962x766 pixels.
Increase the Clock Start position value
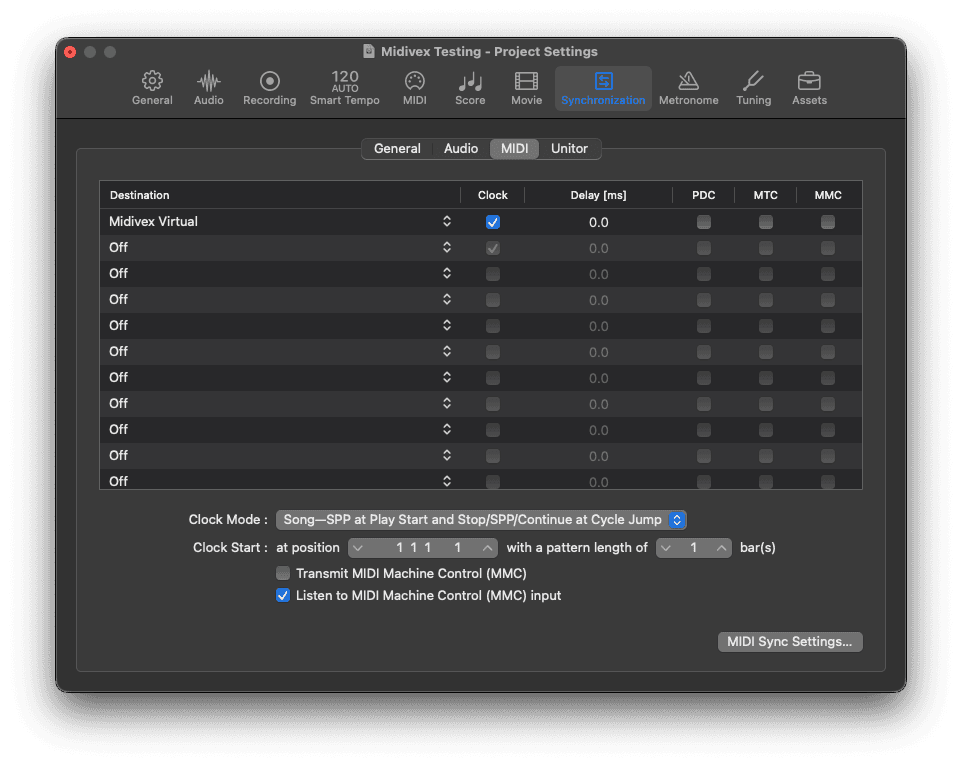point(487,548)
